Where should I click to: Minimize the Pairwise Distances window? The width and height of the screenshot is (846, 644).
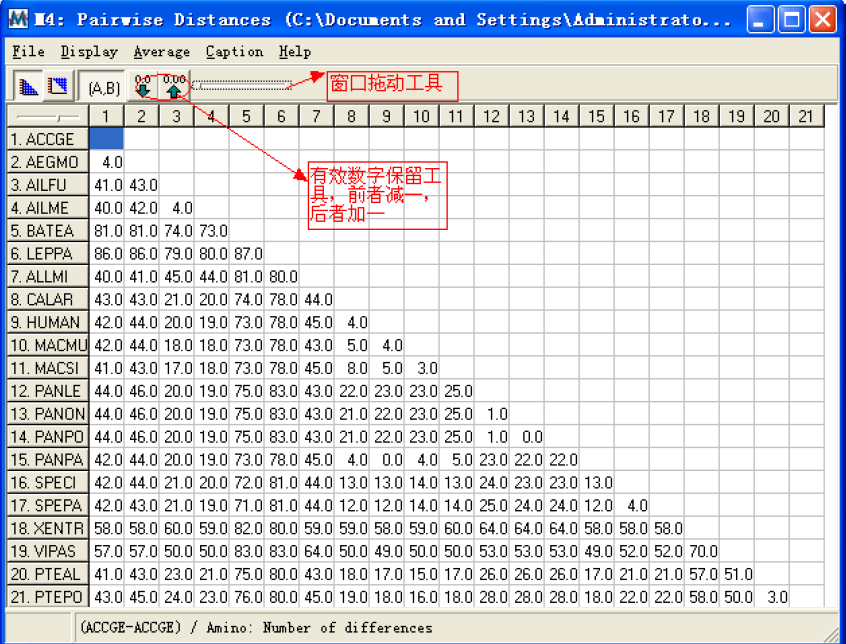pyautogui.click(x=760, y=20)
